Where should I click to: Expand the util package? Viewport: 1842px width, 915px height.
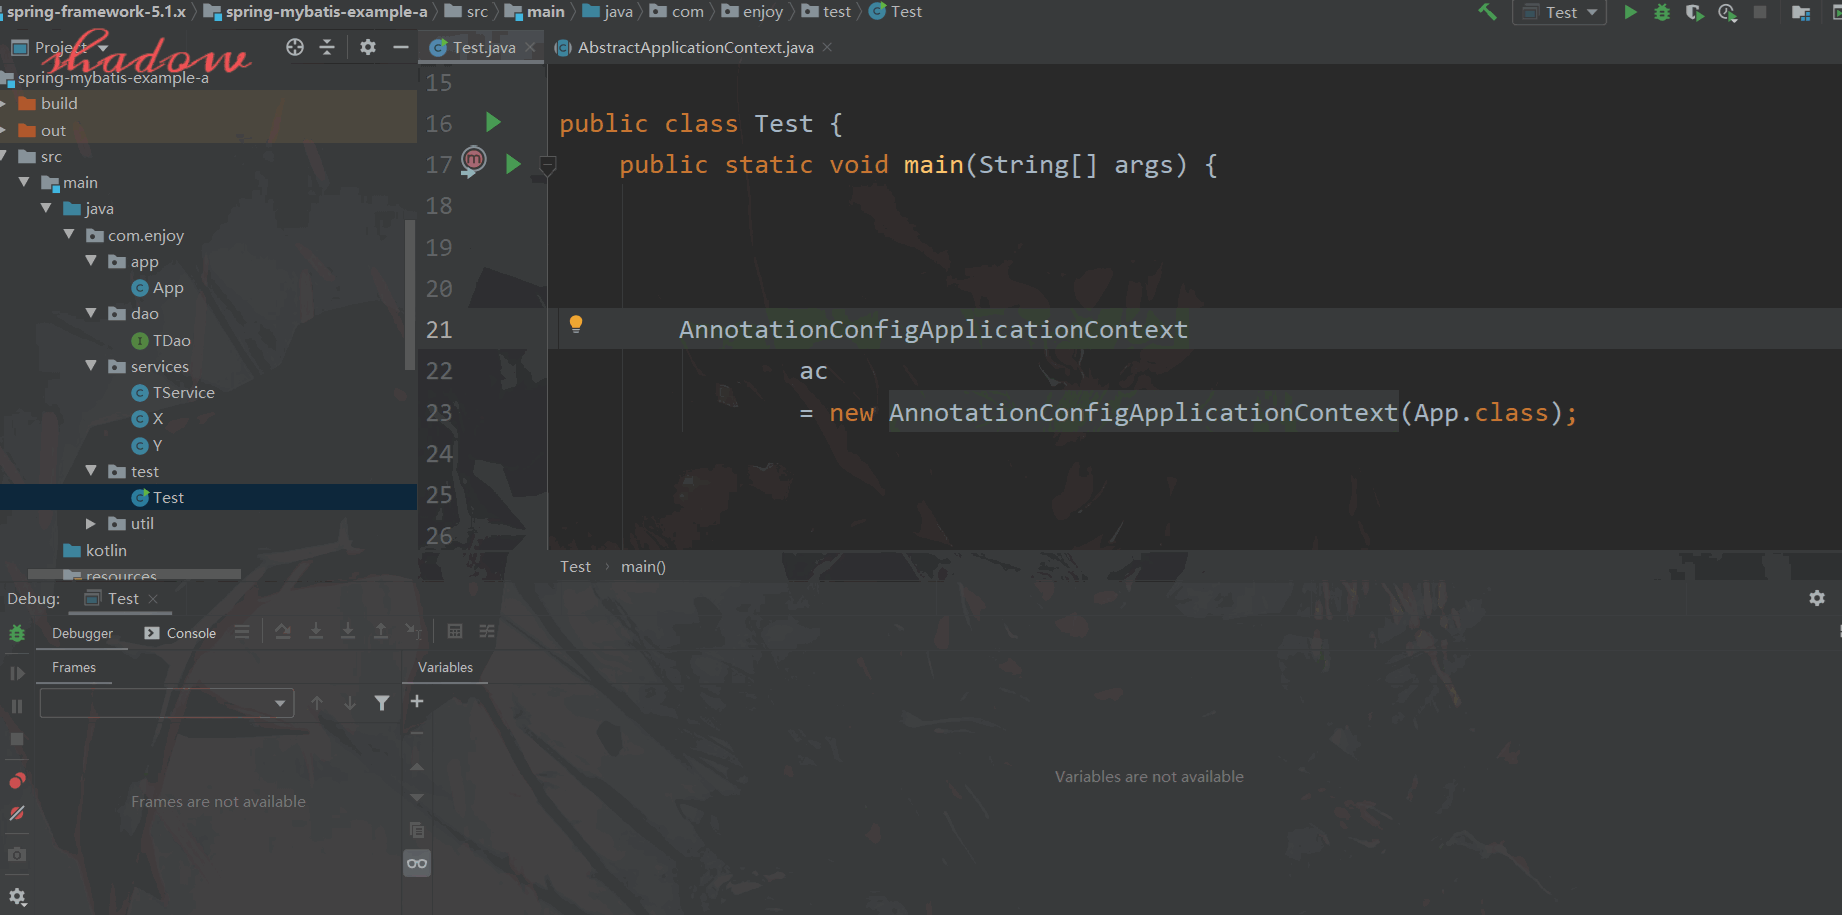(x=91, y=523)
